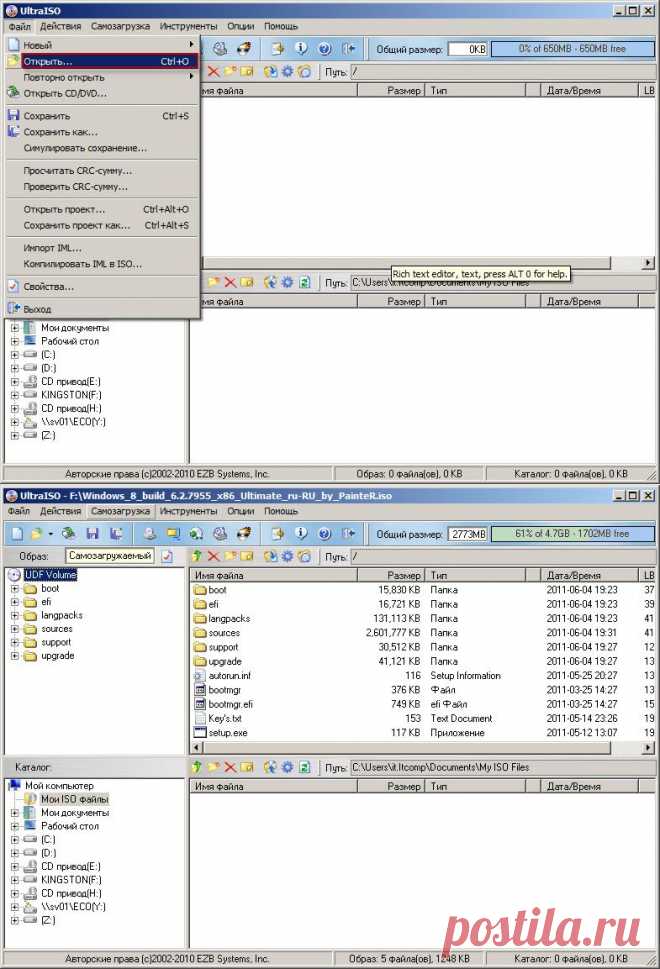Click blue Info icon in ISO window toolbar
This screenshot has height=969, width=660.
point(301,533)
